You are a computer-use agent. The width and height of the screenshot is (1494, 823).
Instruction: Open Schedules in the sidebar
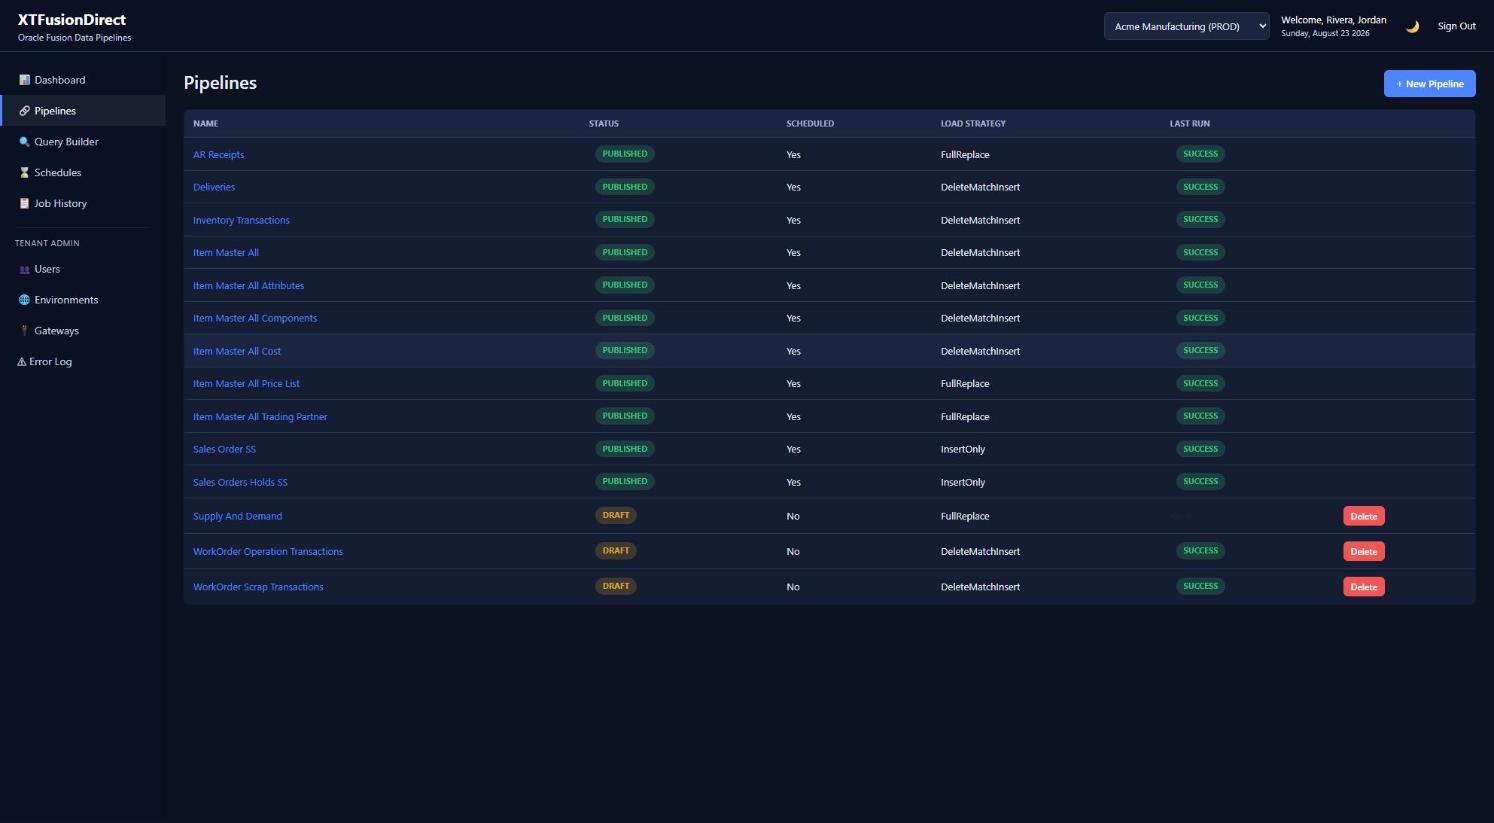click(x=83, y=173)
